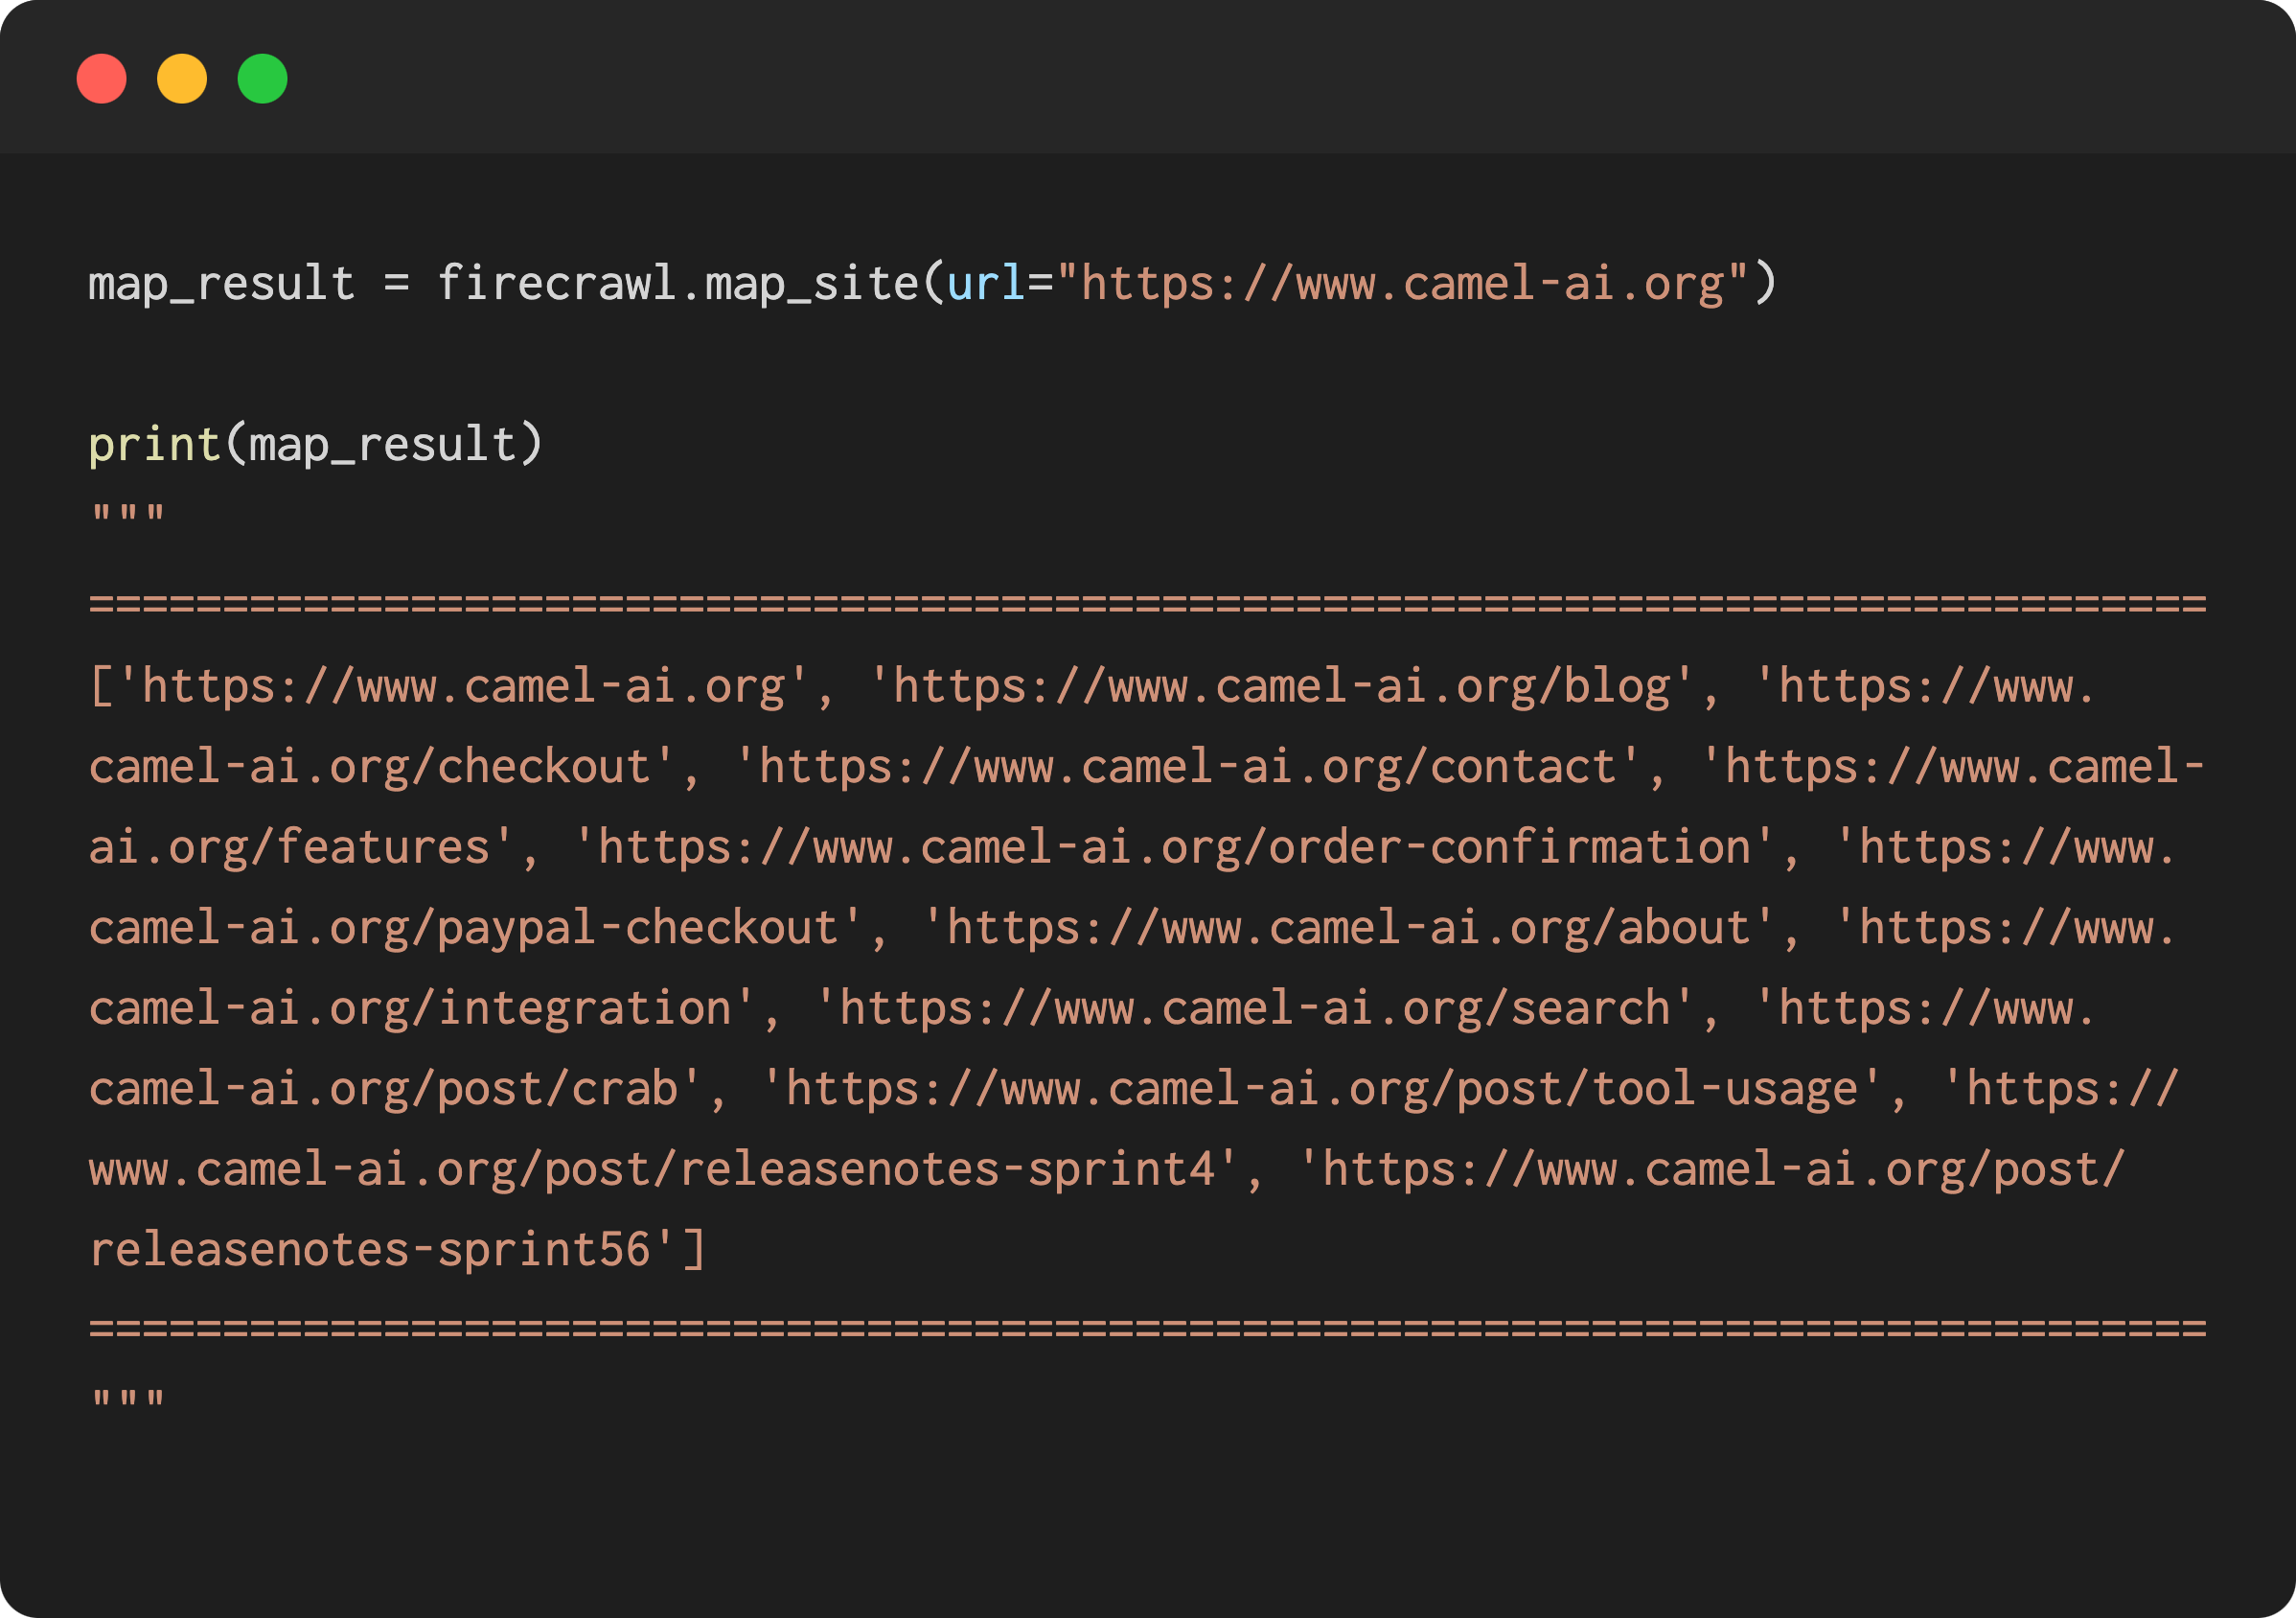2296x1618 pixels.
Task: Click the red close dot
Action: point(102,79)
